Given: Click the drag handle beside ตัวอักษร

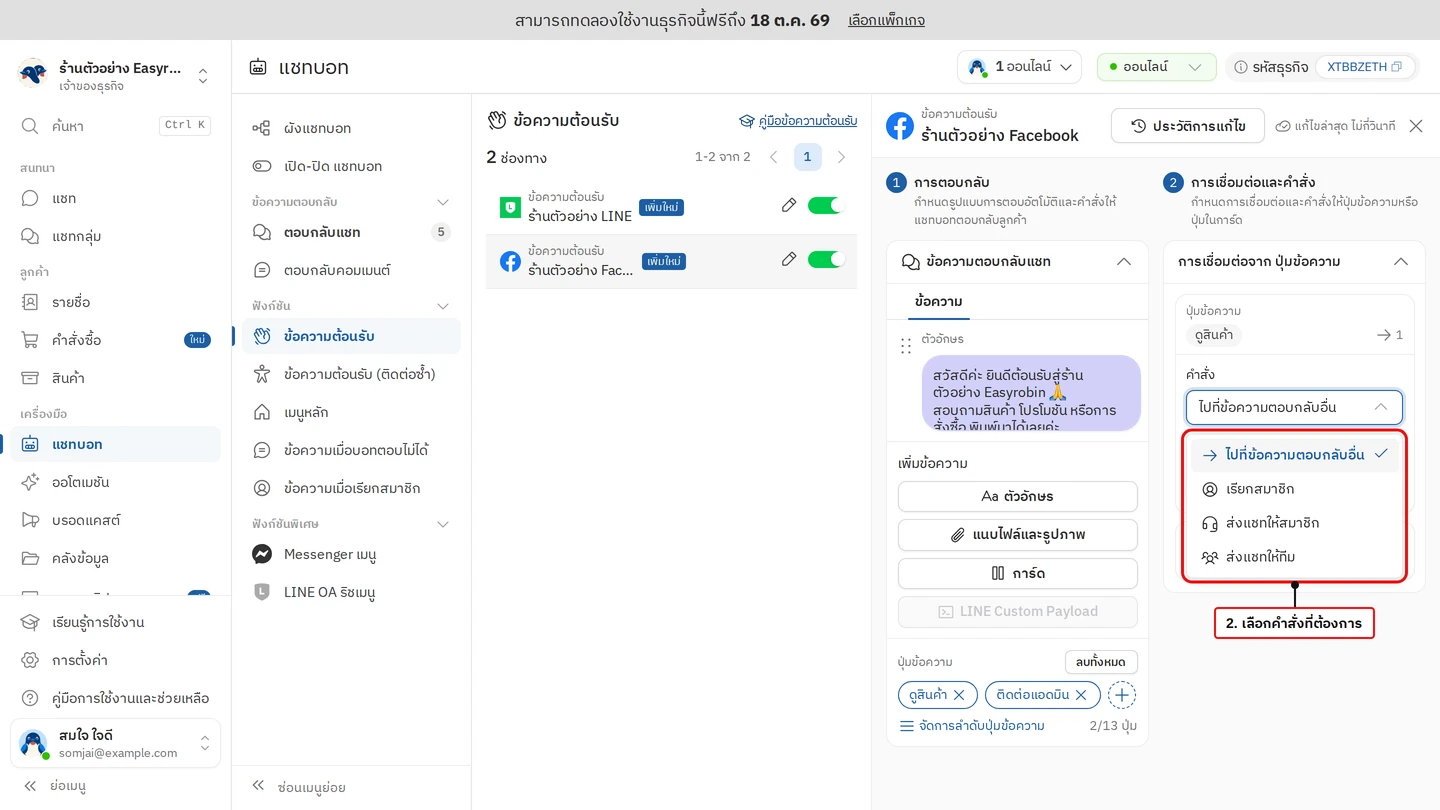Looking at the screenshot, I should pyautogui.click(x=906, y=346).
